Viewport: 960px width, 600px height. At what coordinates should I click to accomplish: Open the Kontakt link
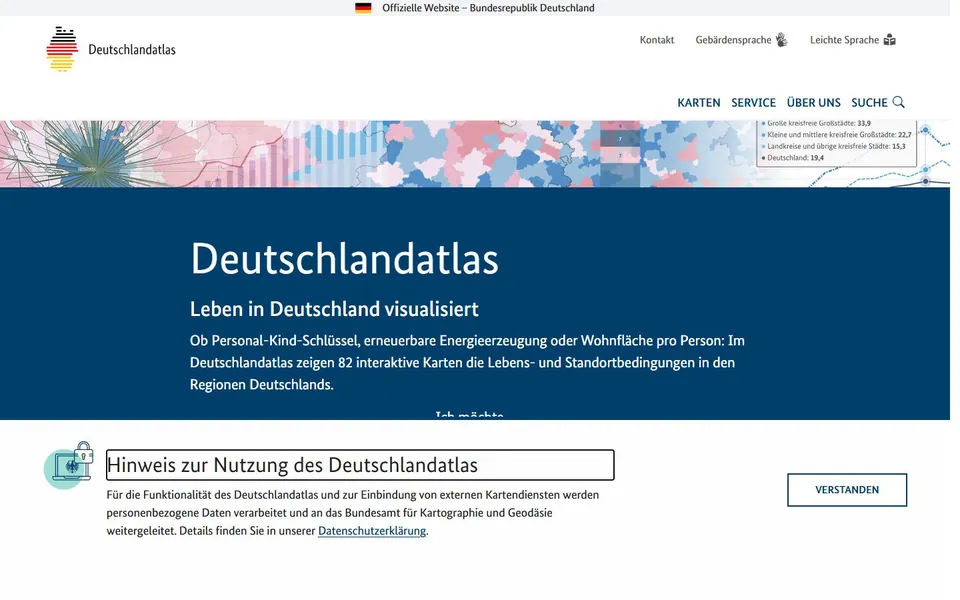point(657,40)
